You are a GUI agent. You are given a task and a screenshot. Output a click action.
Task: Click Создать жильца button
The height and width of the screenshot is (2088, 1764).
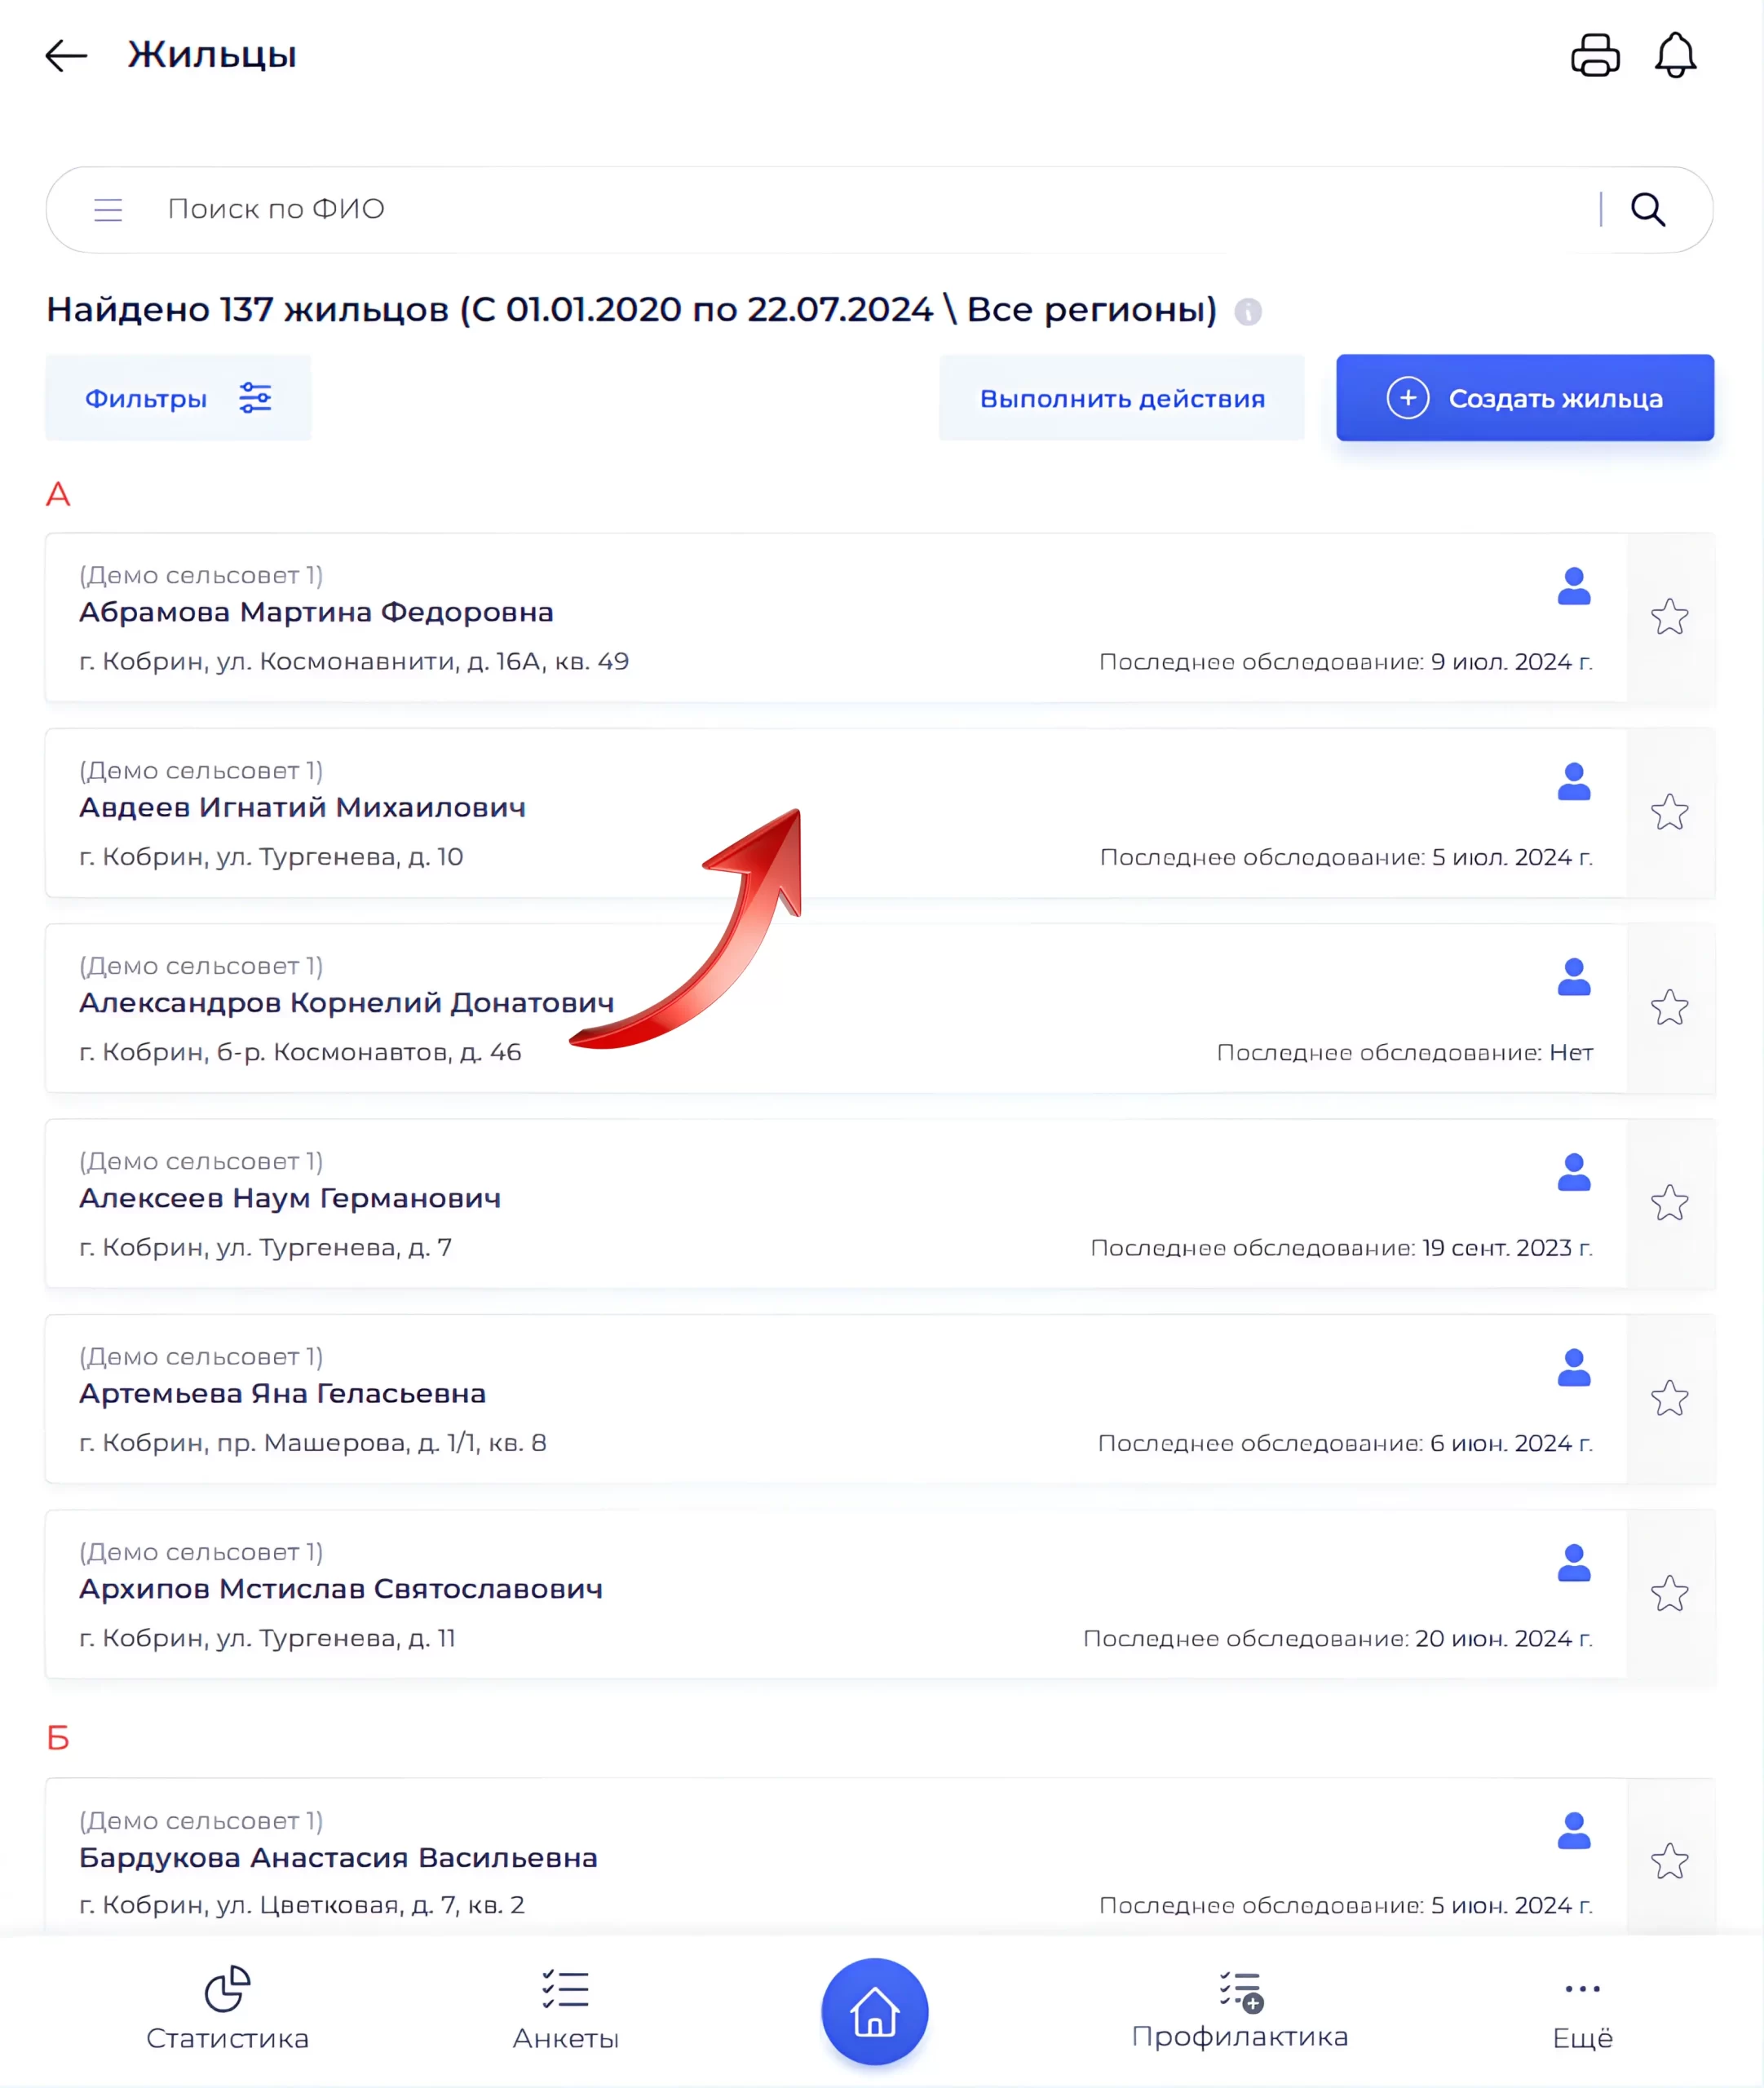[1525, 398]
